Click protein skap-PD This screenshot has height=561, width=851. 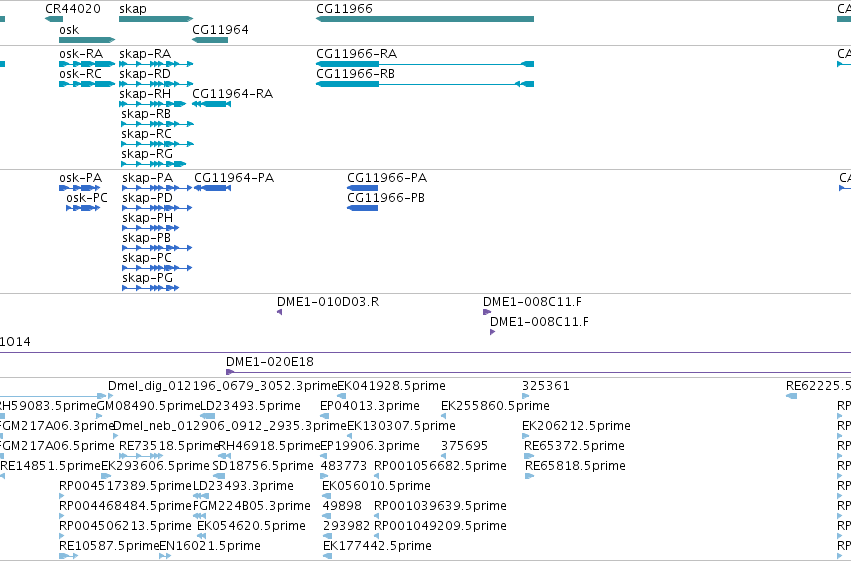[x=148, y=198]
